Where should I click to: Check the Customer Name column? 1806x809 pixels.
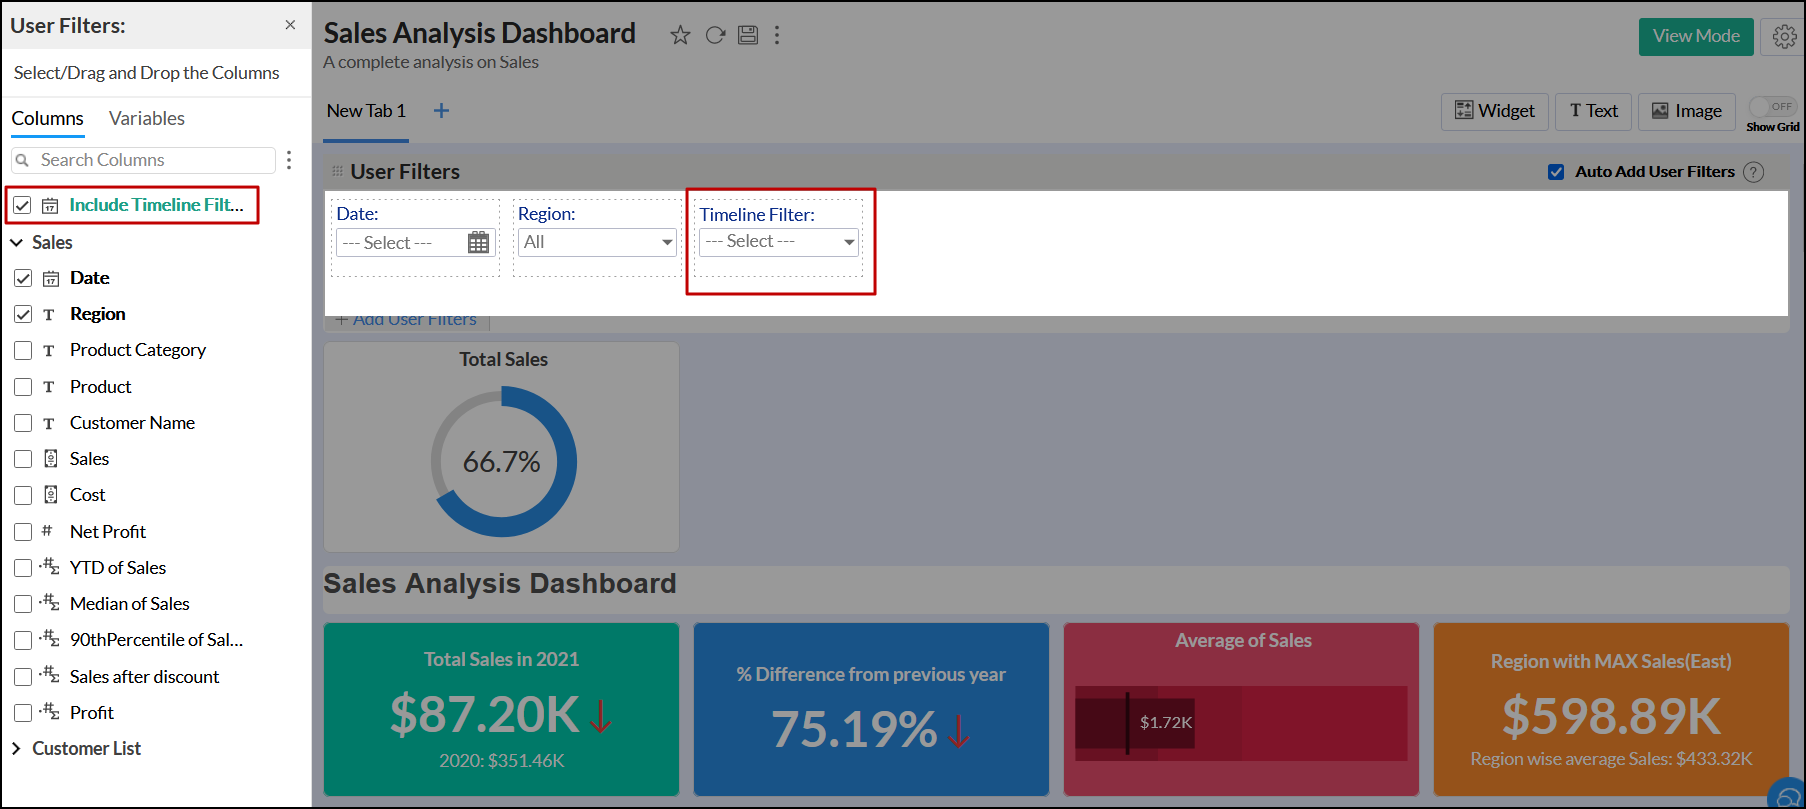[x=23, y=423]
